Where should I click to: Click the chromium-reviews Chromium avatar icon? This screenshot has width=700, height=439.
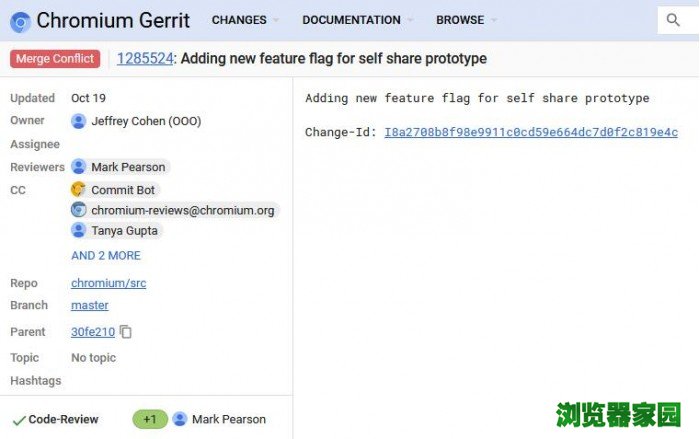(x=79, y=210)
